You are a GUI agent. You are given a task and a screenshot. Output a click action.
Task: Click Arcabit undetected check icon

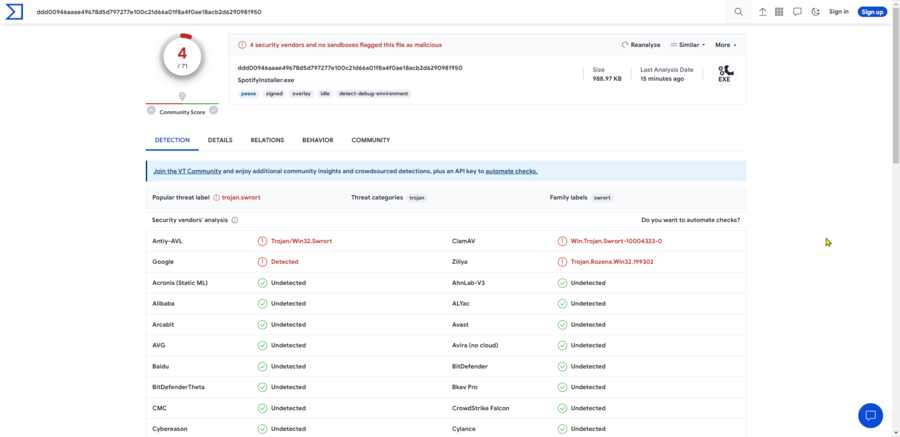(262, 324)
